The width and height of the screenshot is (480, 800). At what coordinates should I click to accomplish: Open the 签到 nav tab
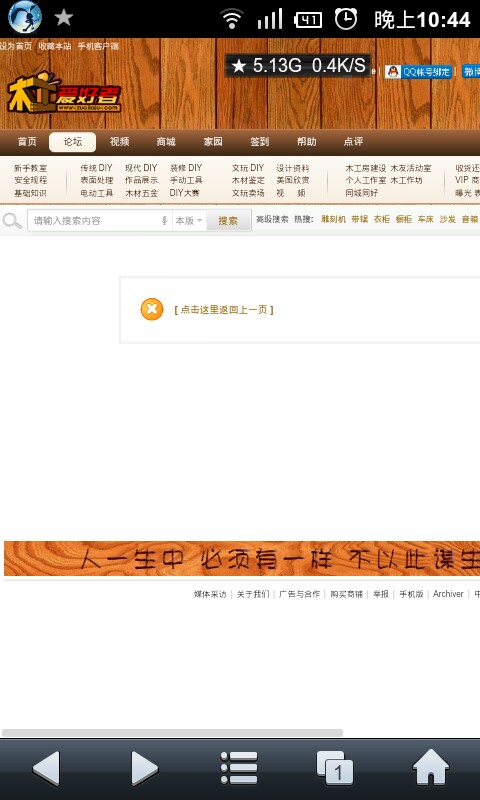[259, 142]
